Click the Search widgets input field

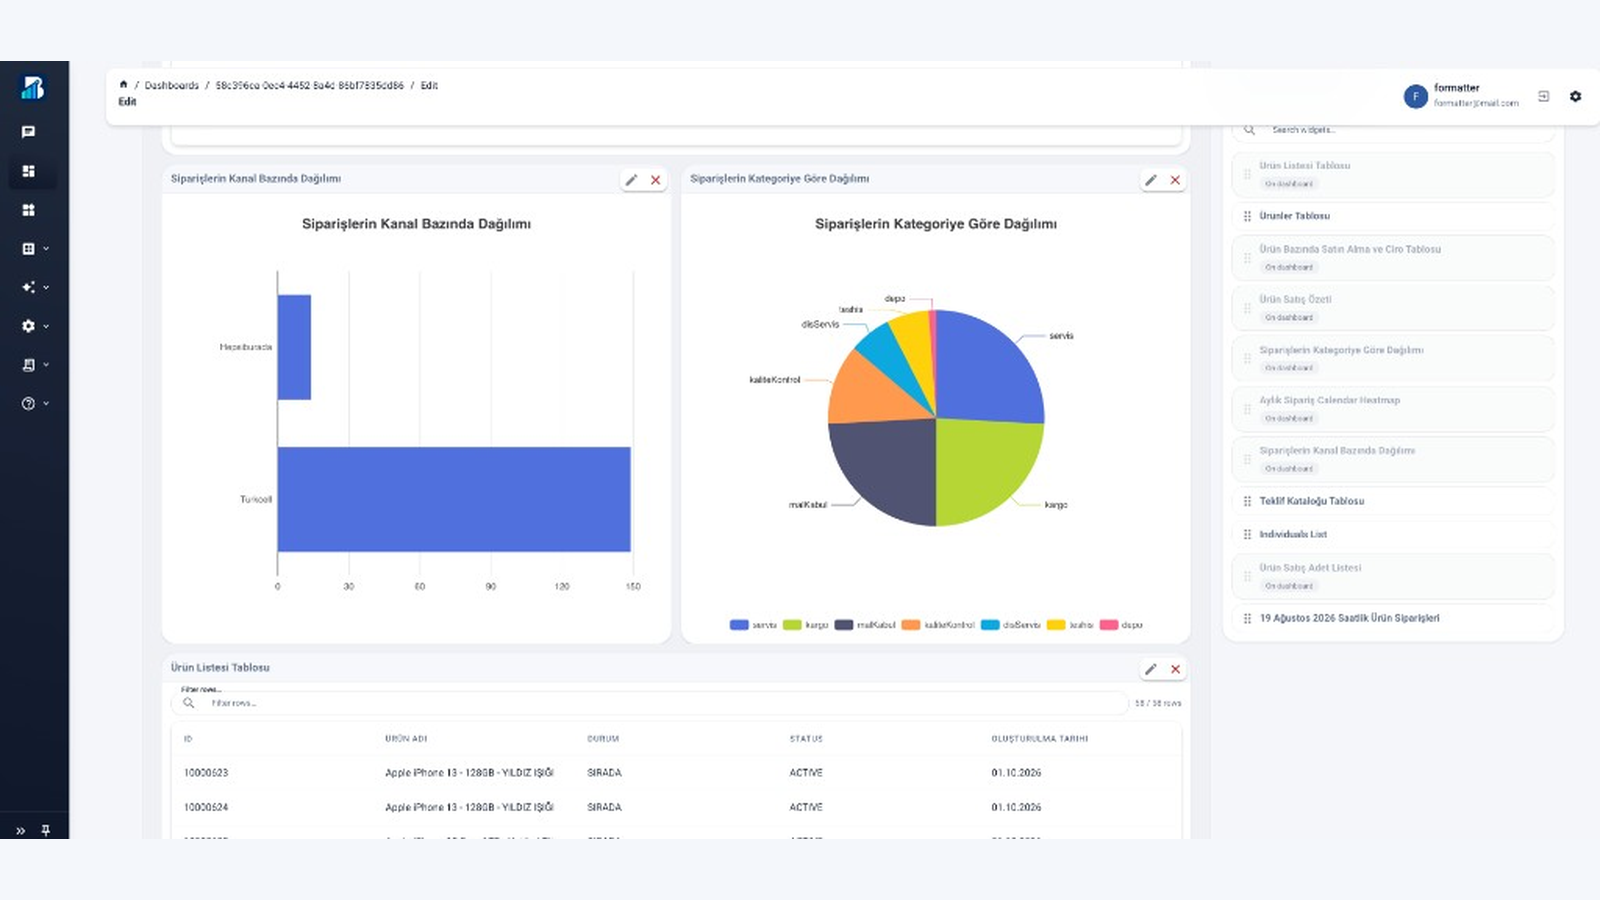[x=1393, y=130]
